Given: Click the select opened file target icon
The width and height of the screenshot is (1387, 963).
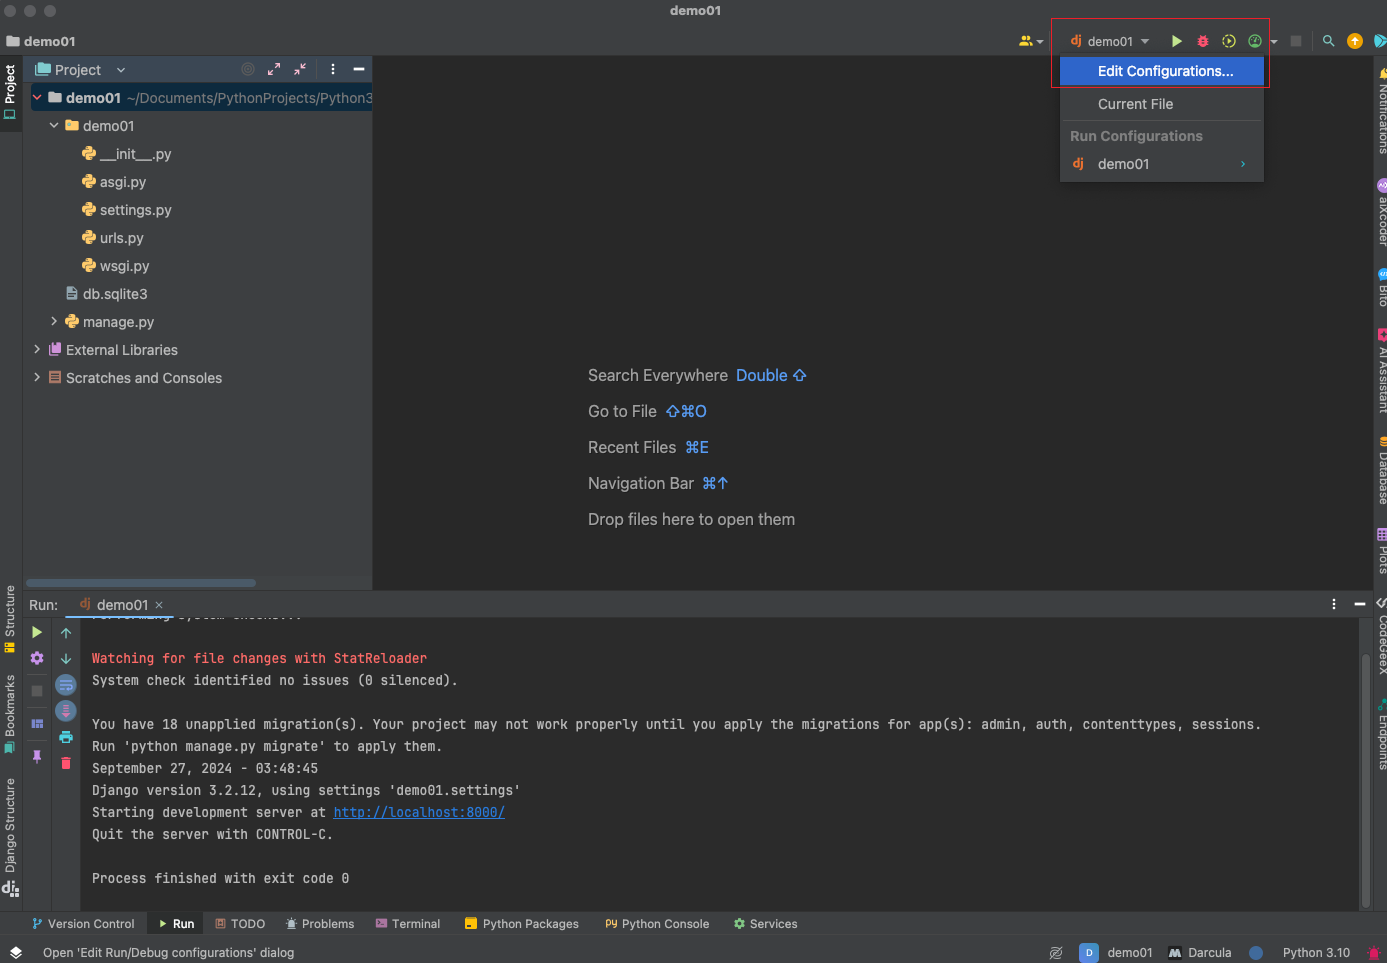Looking at the screenshot, I should point(248,69).
